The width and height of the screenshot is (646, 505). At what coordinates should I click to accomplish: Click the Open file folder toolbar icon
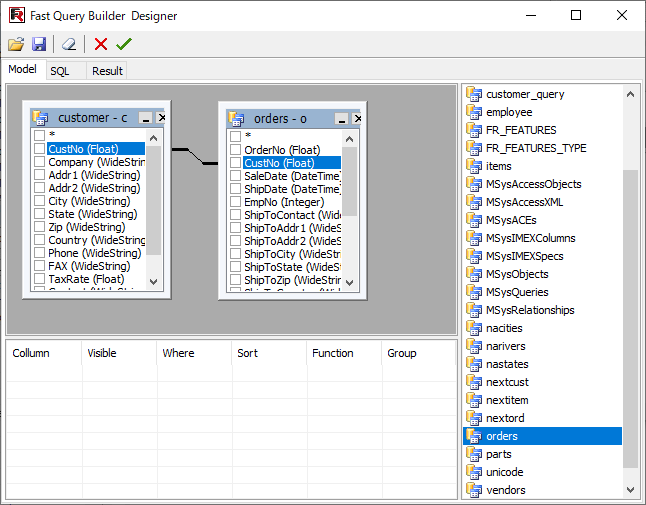click(16, 44)
